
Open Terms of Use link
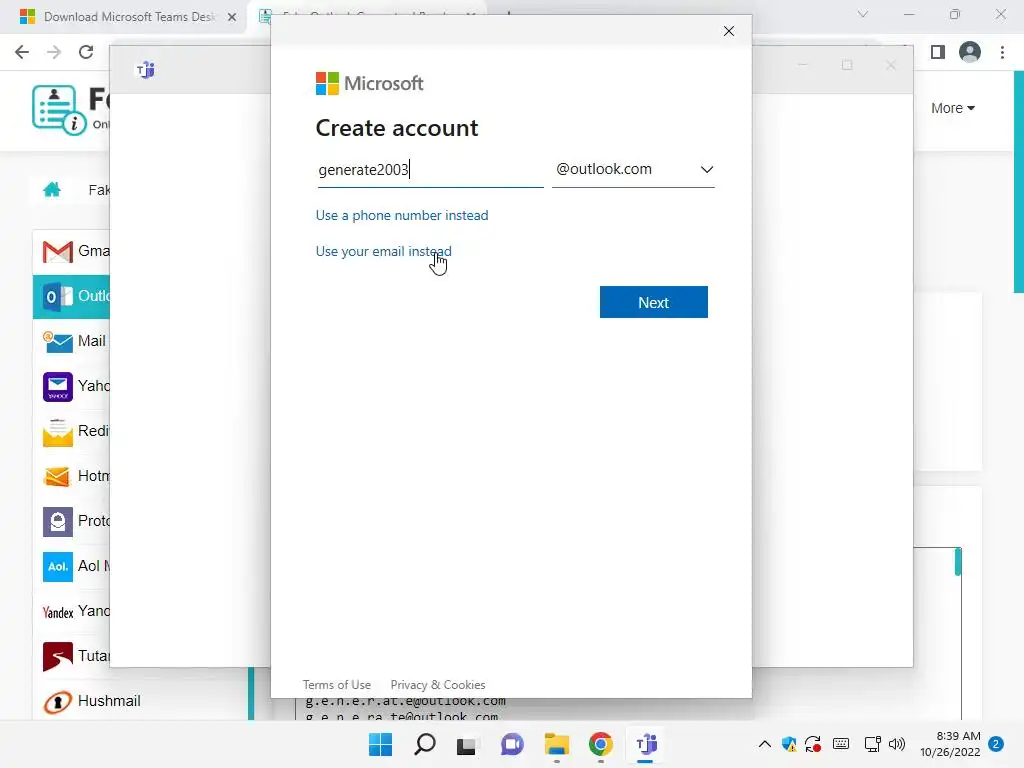pyautogui.click(x=336, y=684)
